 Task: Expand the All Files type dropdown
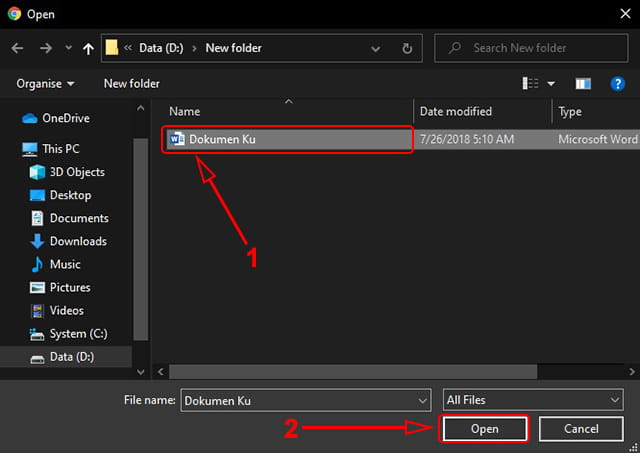coord(614,400)
